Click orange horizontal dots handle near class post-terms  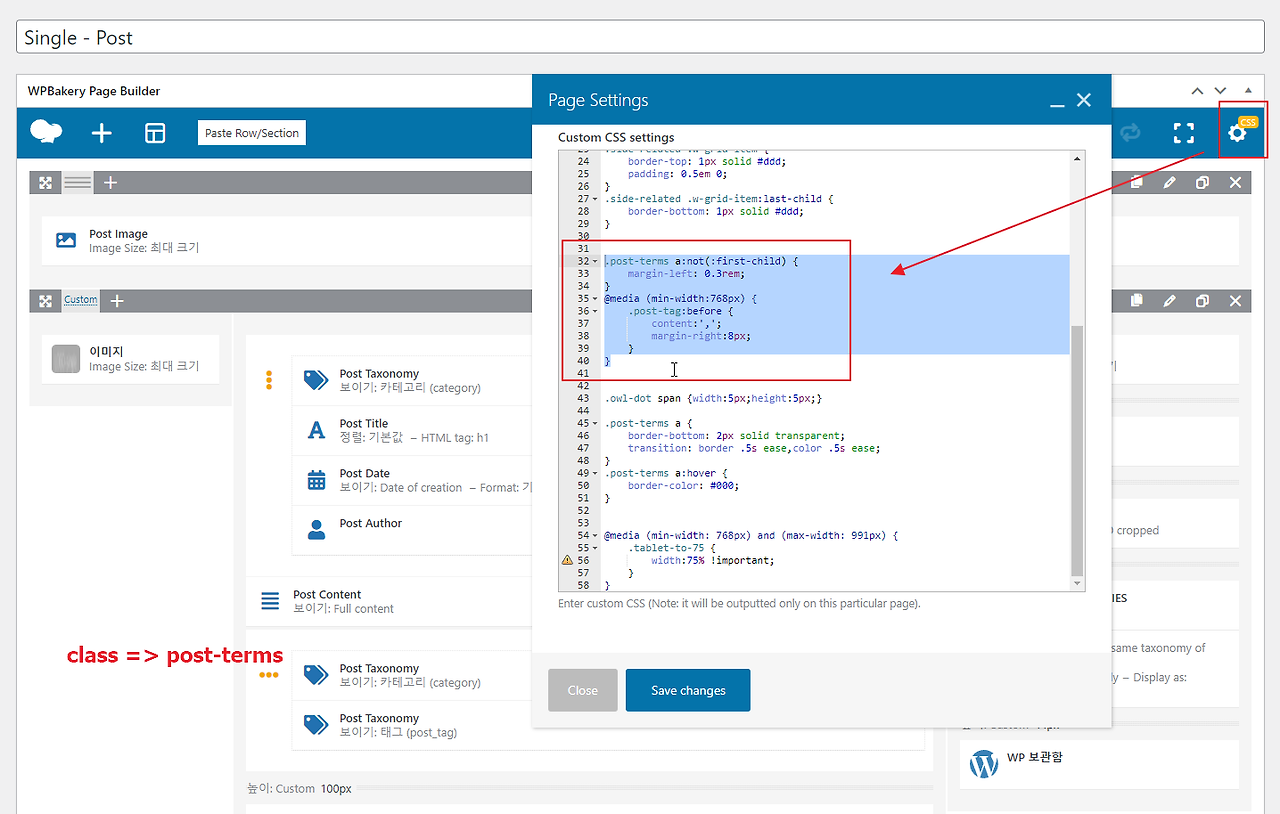point(269,675)
